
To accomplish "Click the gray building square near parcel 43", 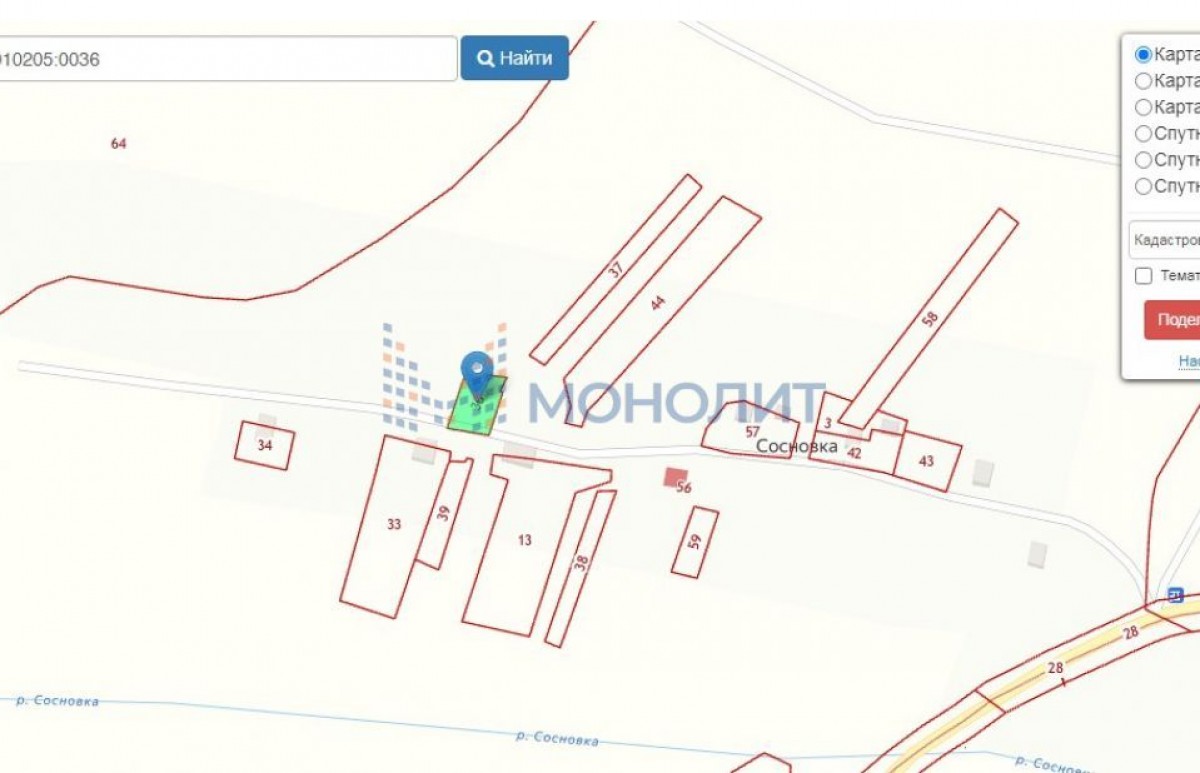I will (x=984, y=473).
